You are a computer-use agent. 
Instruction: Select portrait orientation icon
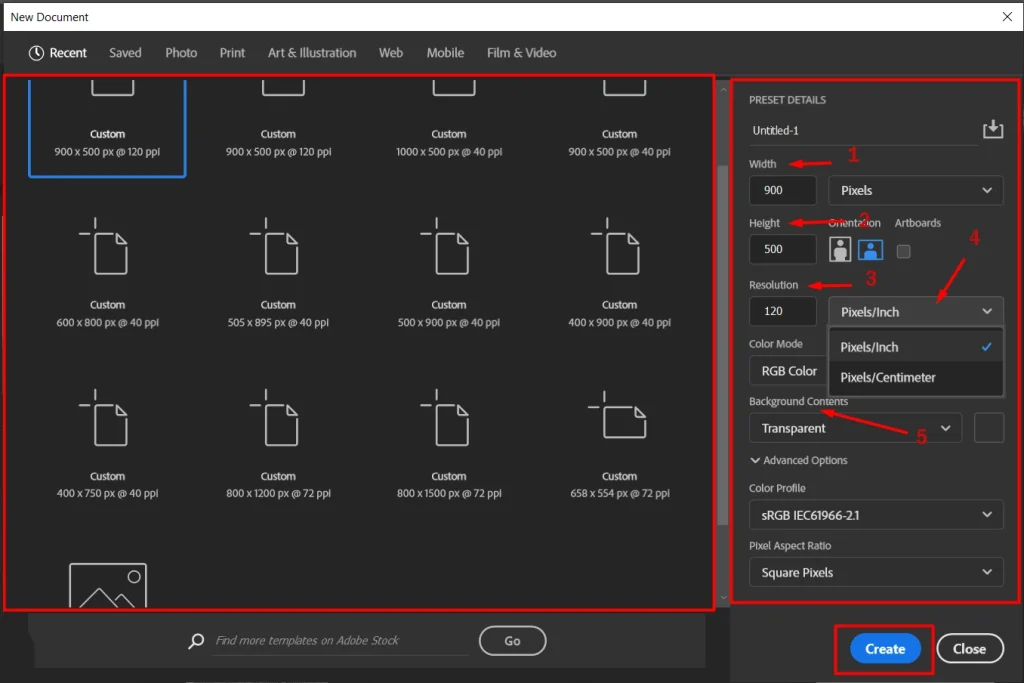click(x=840, y=249)
